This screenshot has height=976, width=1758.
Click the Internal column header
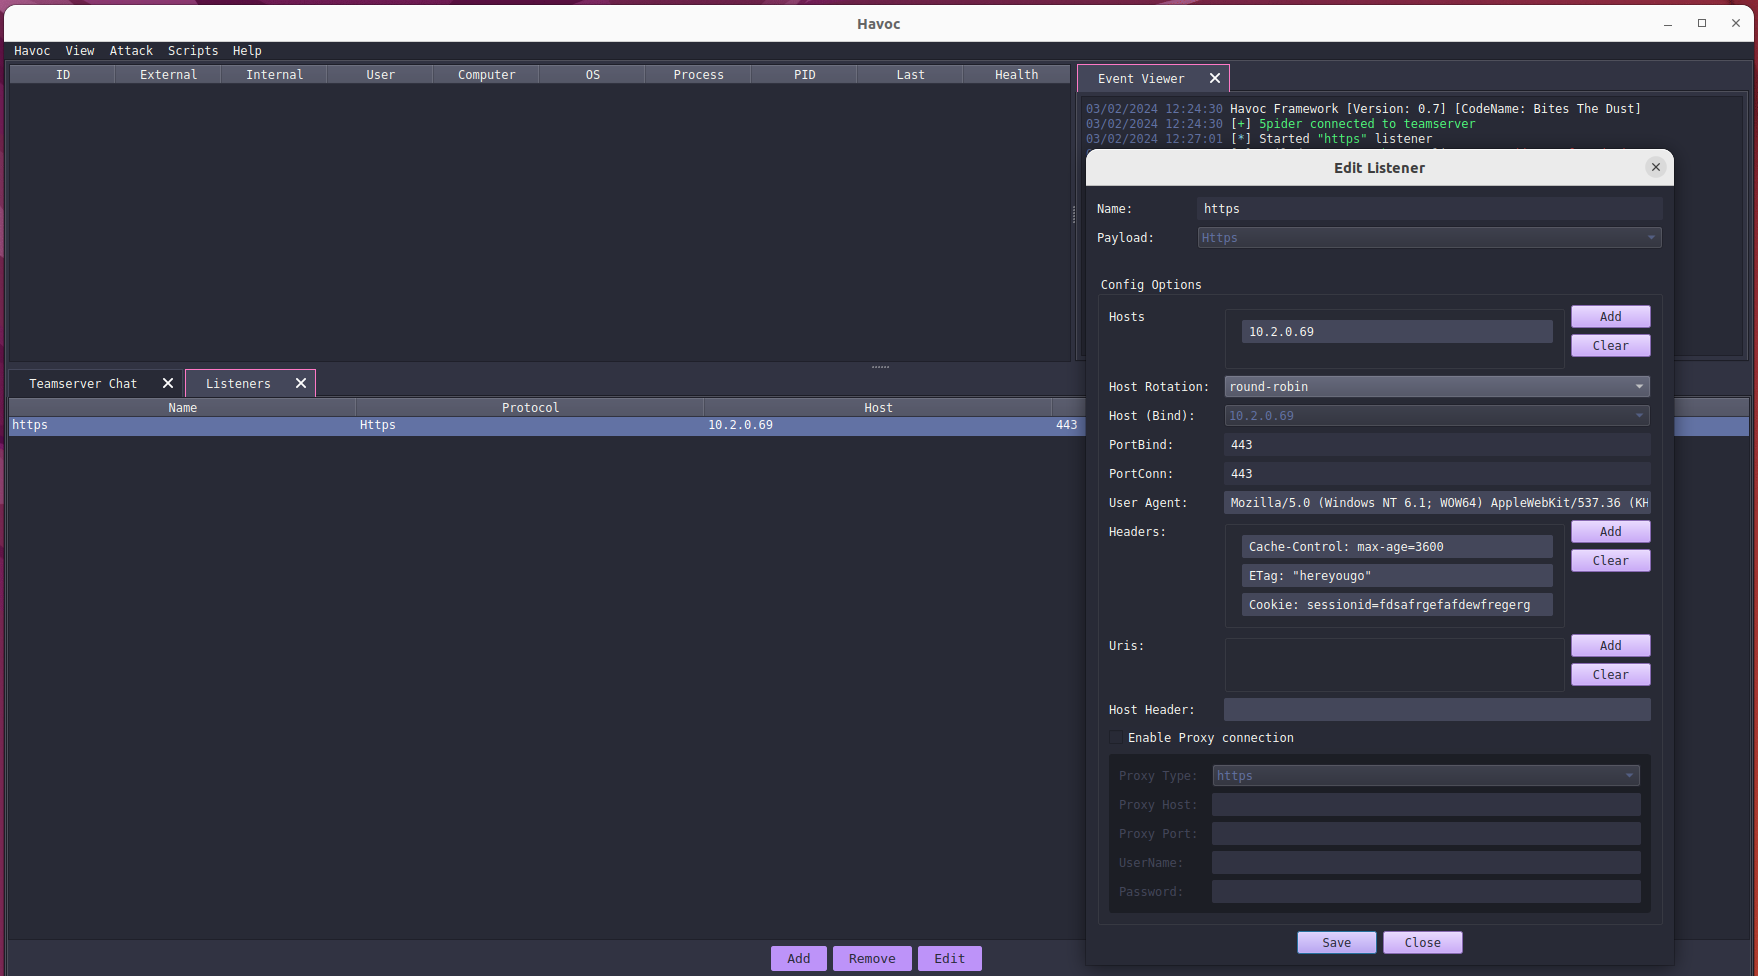click(x=275, y=75)
